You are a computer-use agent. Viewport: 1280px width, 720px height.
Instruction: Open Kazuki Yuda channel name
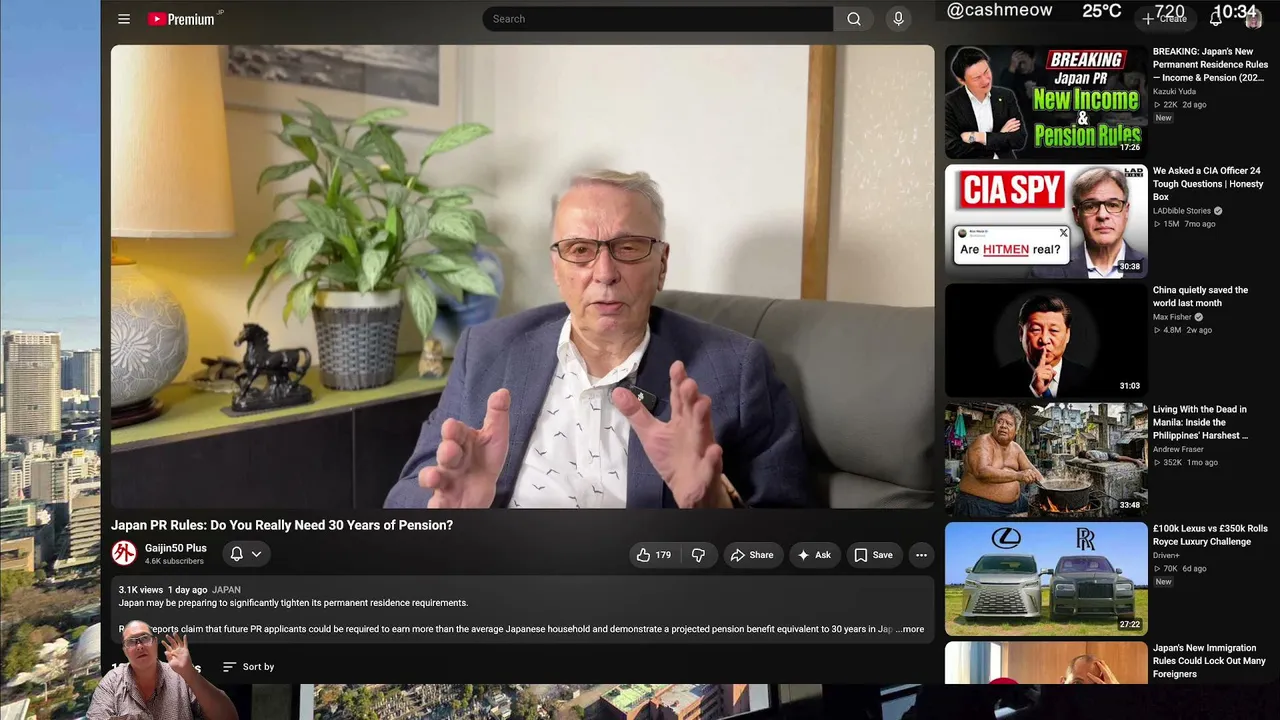(x=1174, y=92)
